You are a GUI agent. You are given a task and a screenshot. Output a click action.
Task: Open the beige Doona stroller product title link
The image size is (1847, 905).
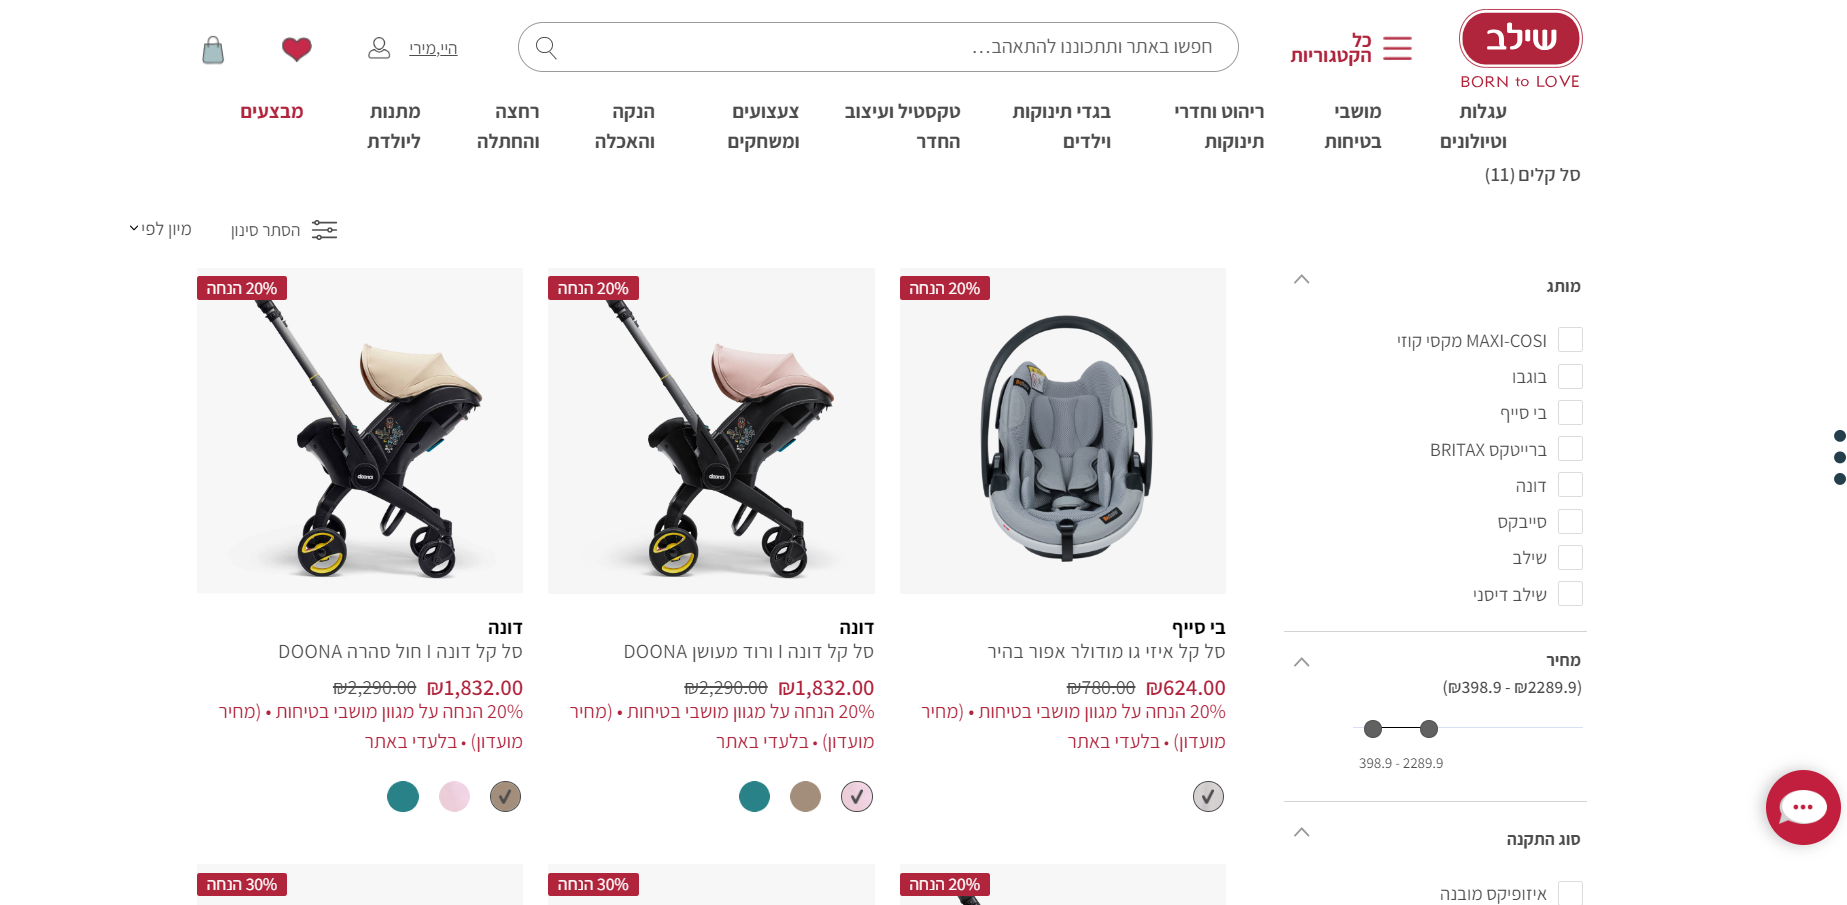coord(400,652)
